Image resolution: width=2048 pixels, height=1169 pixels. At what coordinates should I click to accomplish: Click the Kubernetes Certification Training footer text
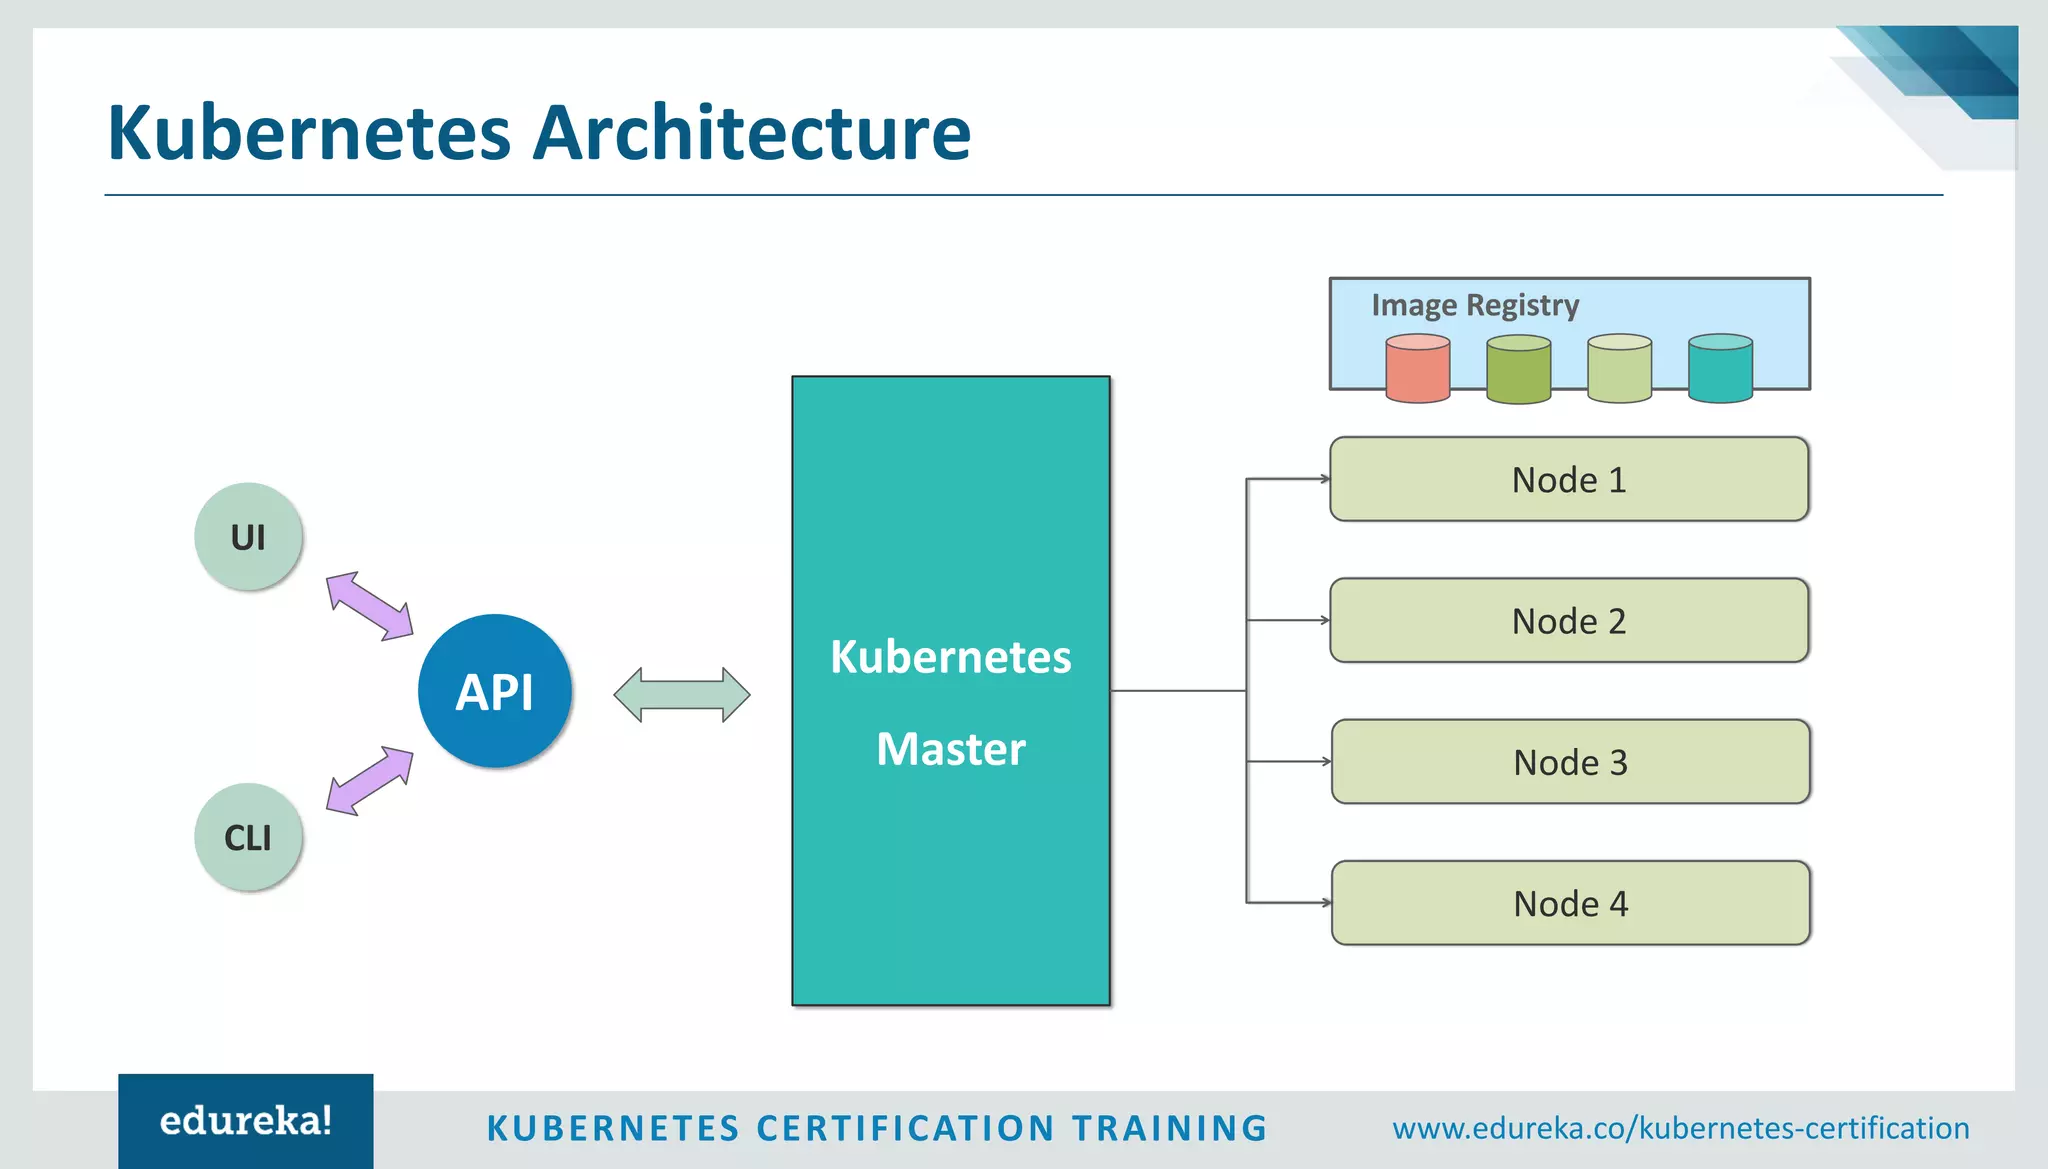point(877,1128)
